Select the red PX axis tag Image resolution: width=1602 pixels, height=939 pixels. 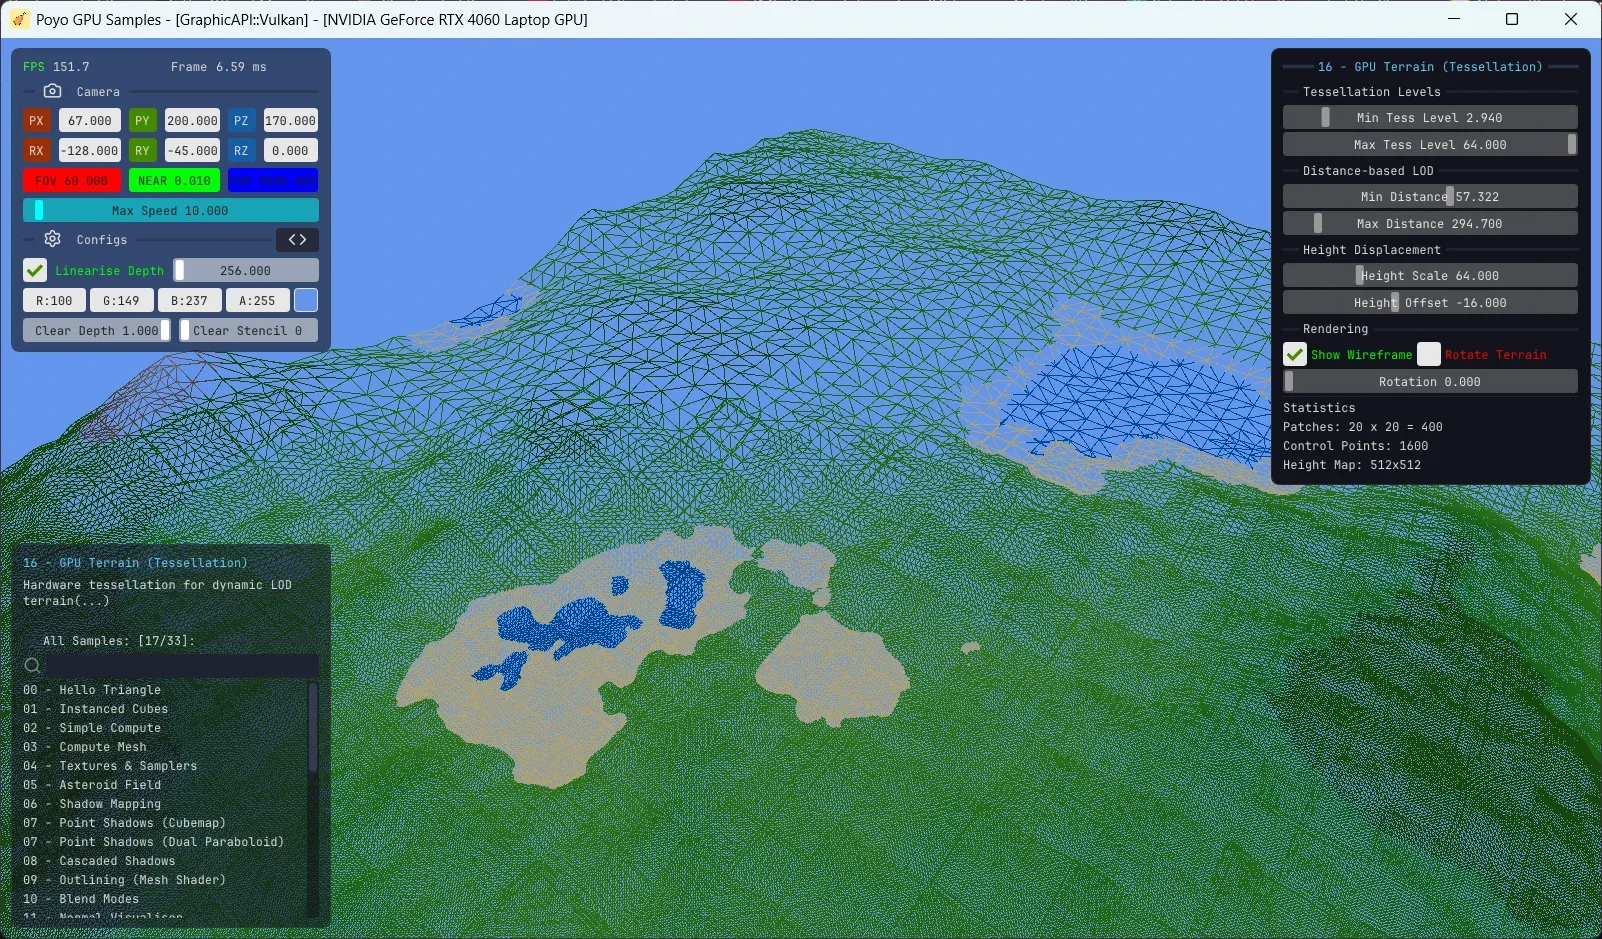pos(36,120)
